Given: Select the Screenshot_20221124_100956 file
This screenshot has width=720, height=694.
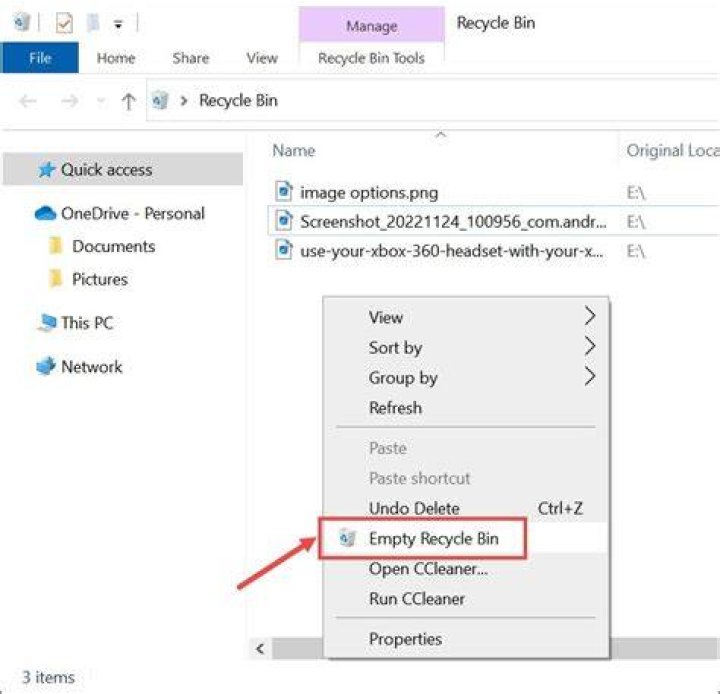Looking at the screenshot, I should [x=453, y=222].
